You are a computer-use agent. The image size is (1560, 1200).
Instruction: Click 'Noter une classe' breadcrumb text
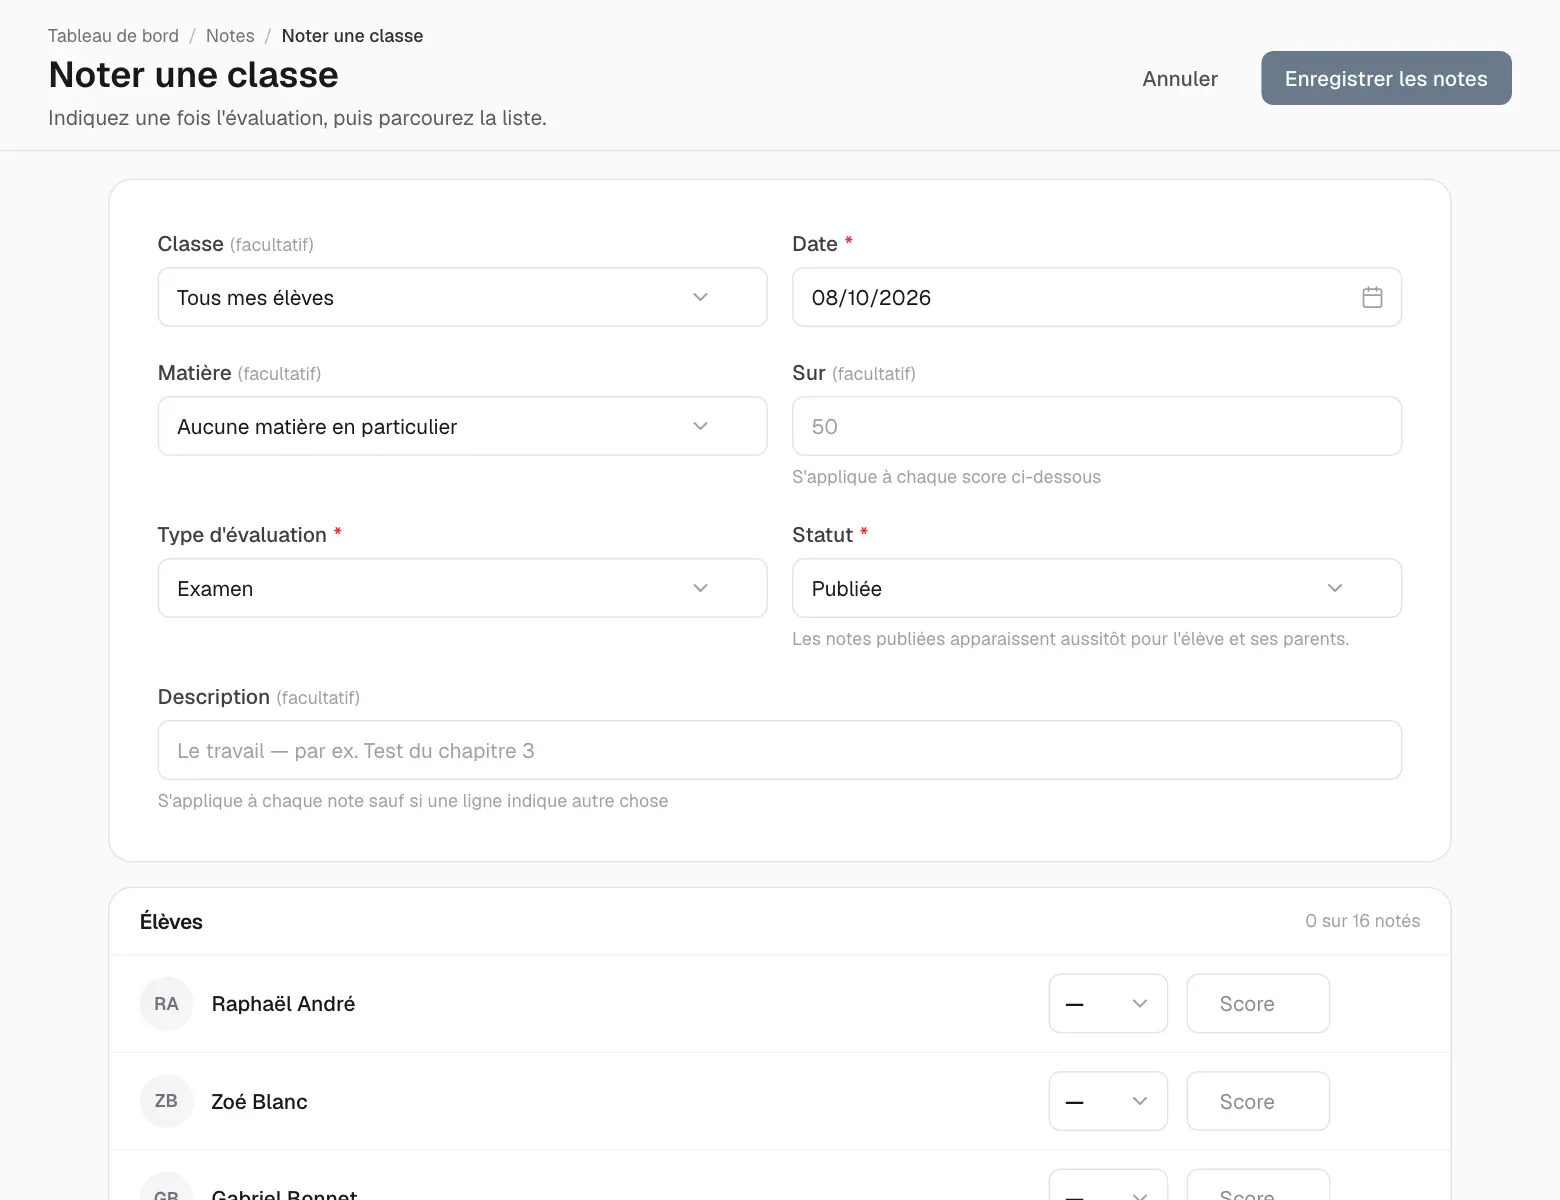[x=352, y=36]
